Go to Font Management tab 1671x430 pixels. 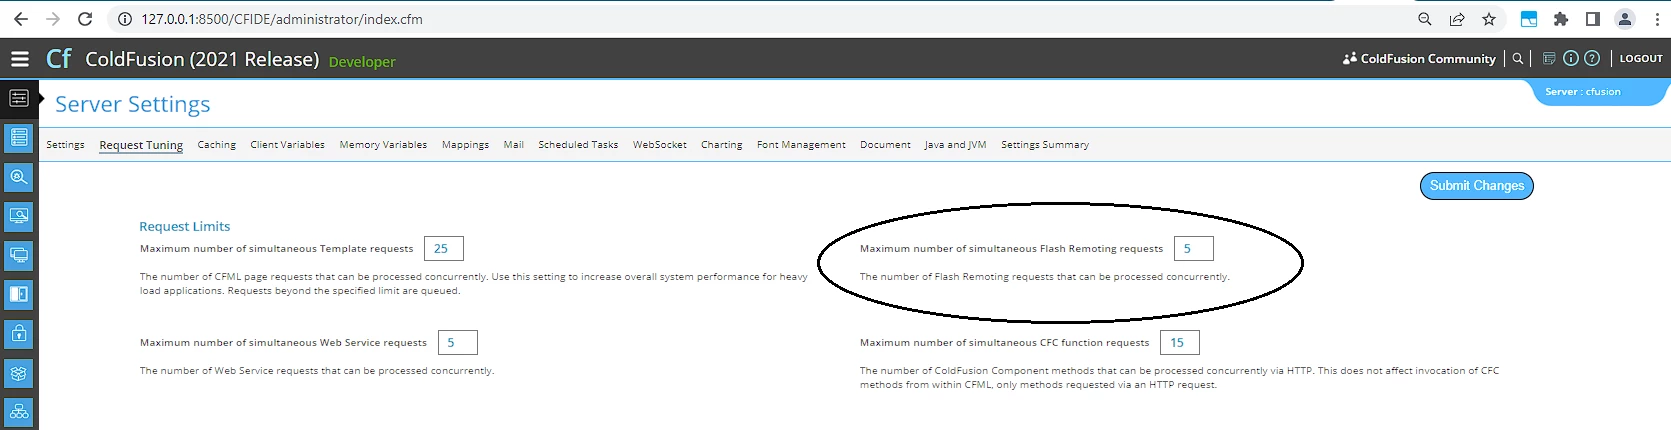[801, 145]
